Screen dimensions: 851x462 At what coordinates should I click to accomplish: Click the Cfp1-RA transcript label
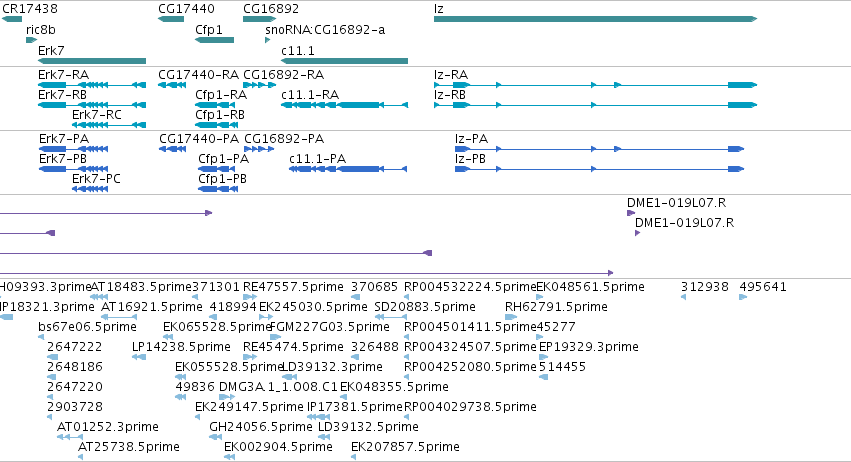point(221,95)
